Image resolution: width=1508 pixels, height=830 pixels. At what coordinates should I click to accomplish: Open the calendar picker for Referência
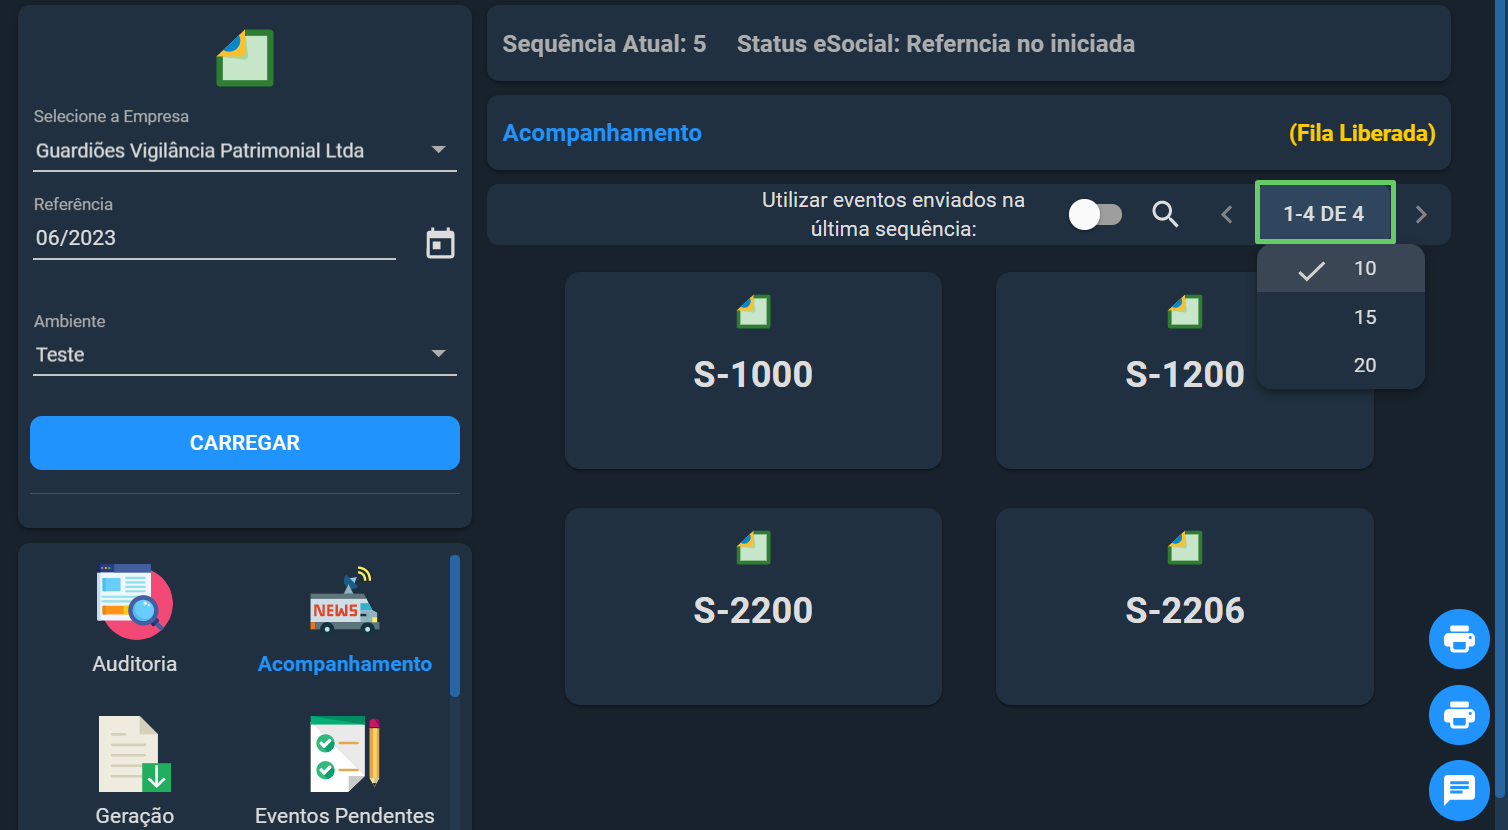point(440,243)
